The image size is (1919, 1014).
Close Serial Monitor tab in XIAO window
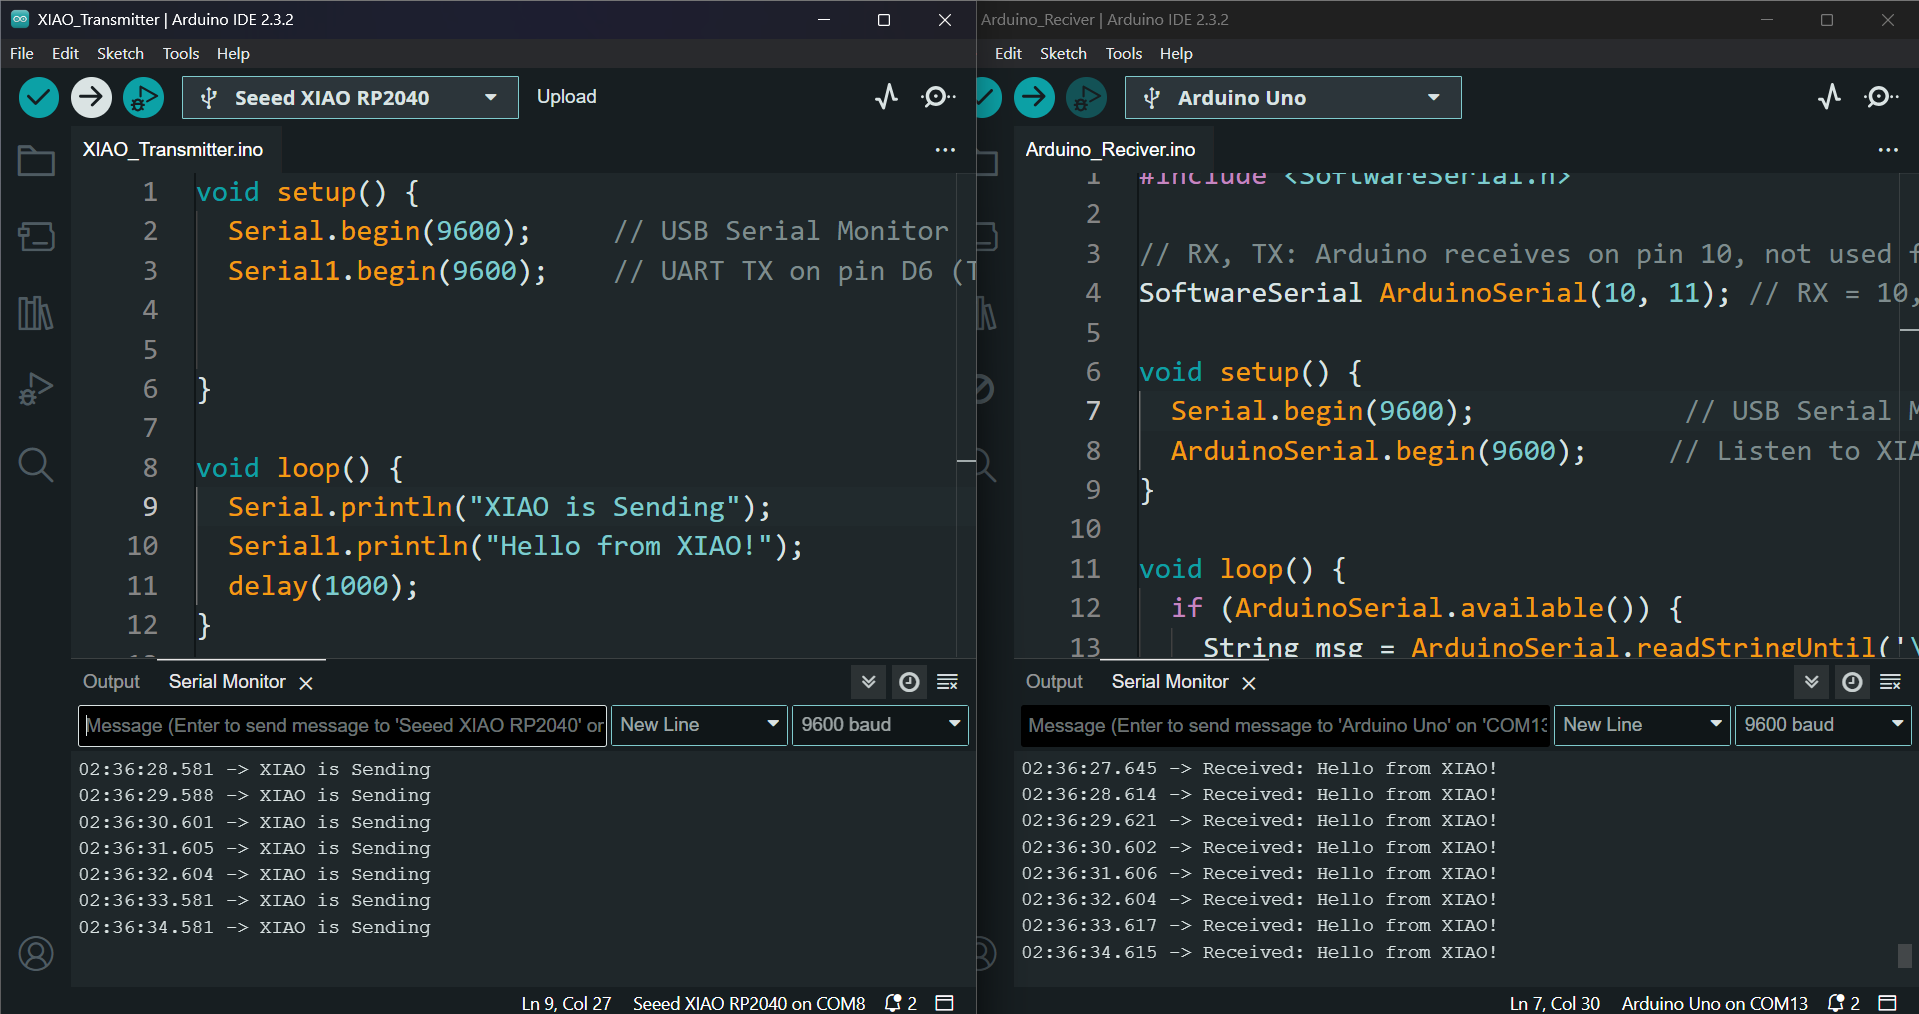pyautogui.click(x=306, y=683)
